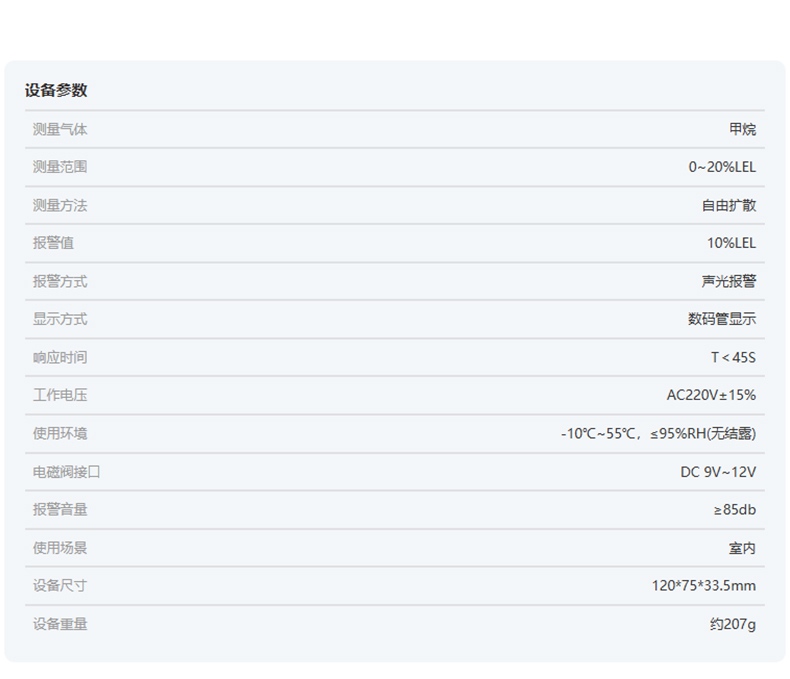
Task: Click the 10%LEL alarm value
Action: (731, 243)
